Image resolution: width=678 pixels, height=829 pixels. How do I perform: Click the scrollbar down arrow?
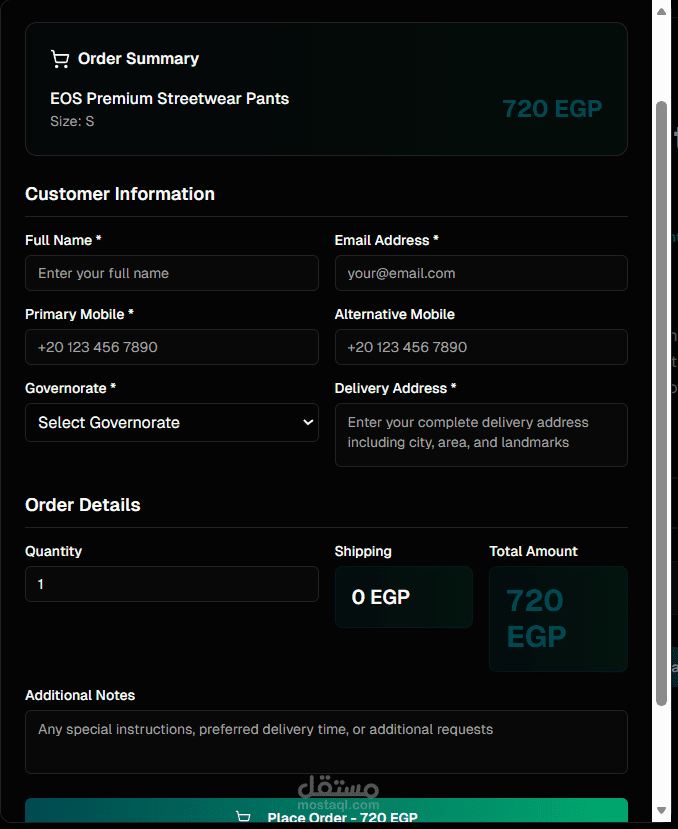pos(661,810)
